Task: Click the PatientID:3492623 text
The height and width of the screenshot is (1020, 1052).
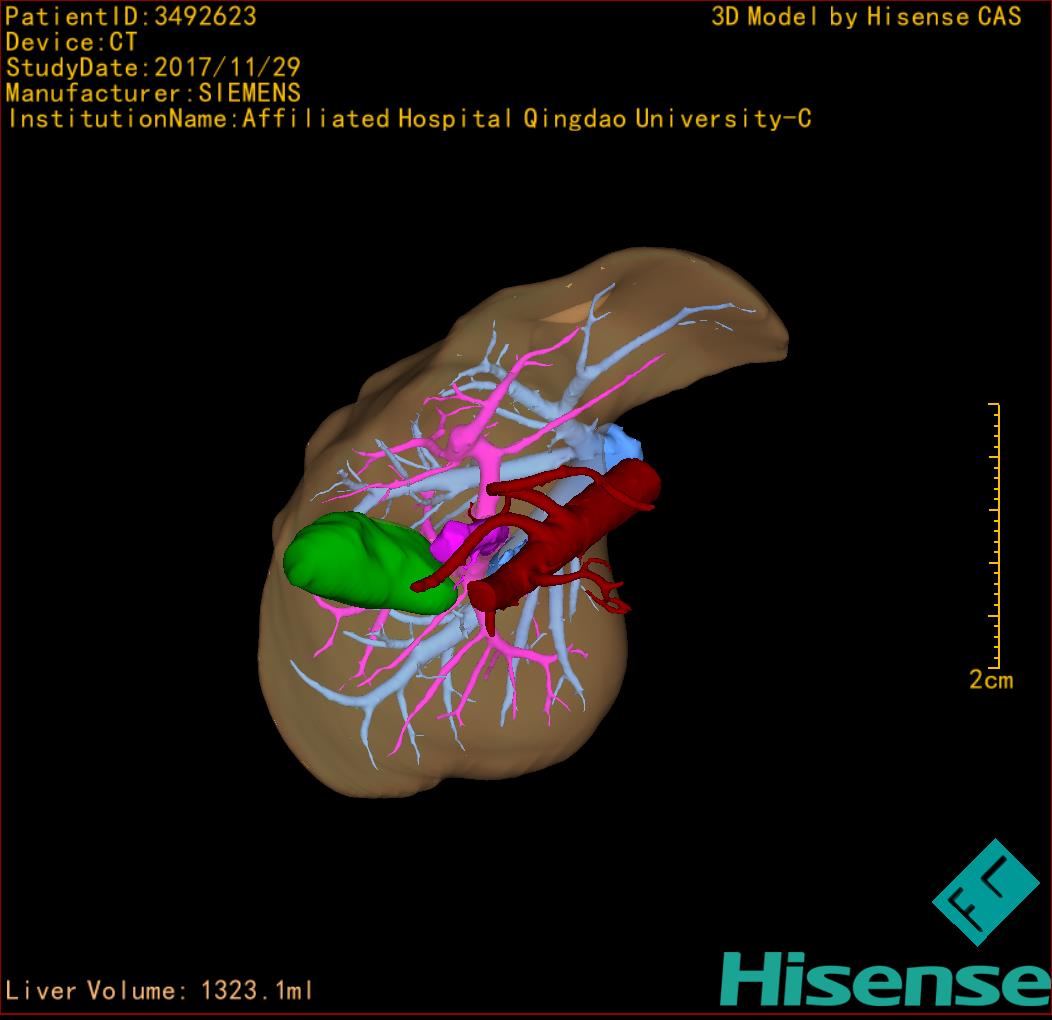Action: coord(131,16)
